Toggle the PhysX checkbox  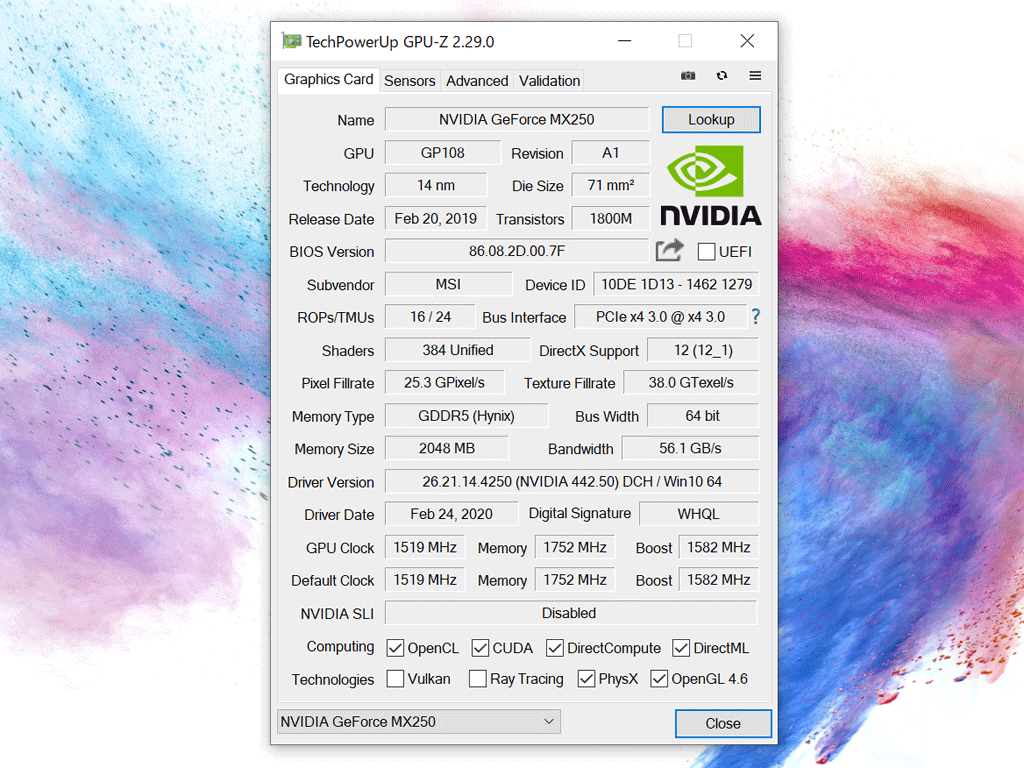(x=586, y=679)
